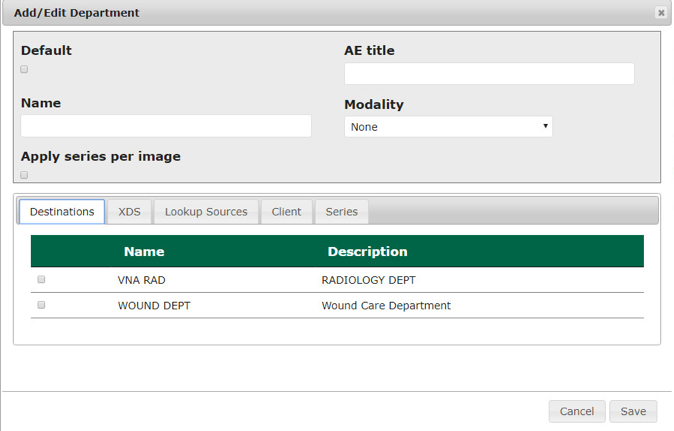Toggle Apply series per image checkbox
674x431 pixels.
pyautogui.click(x=25, y=175)
